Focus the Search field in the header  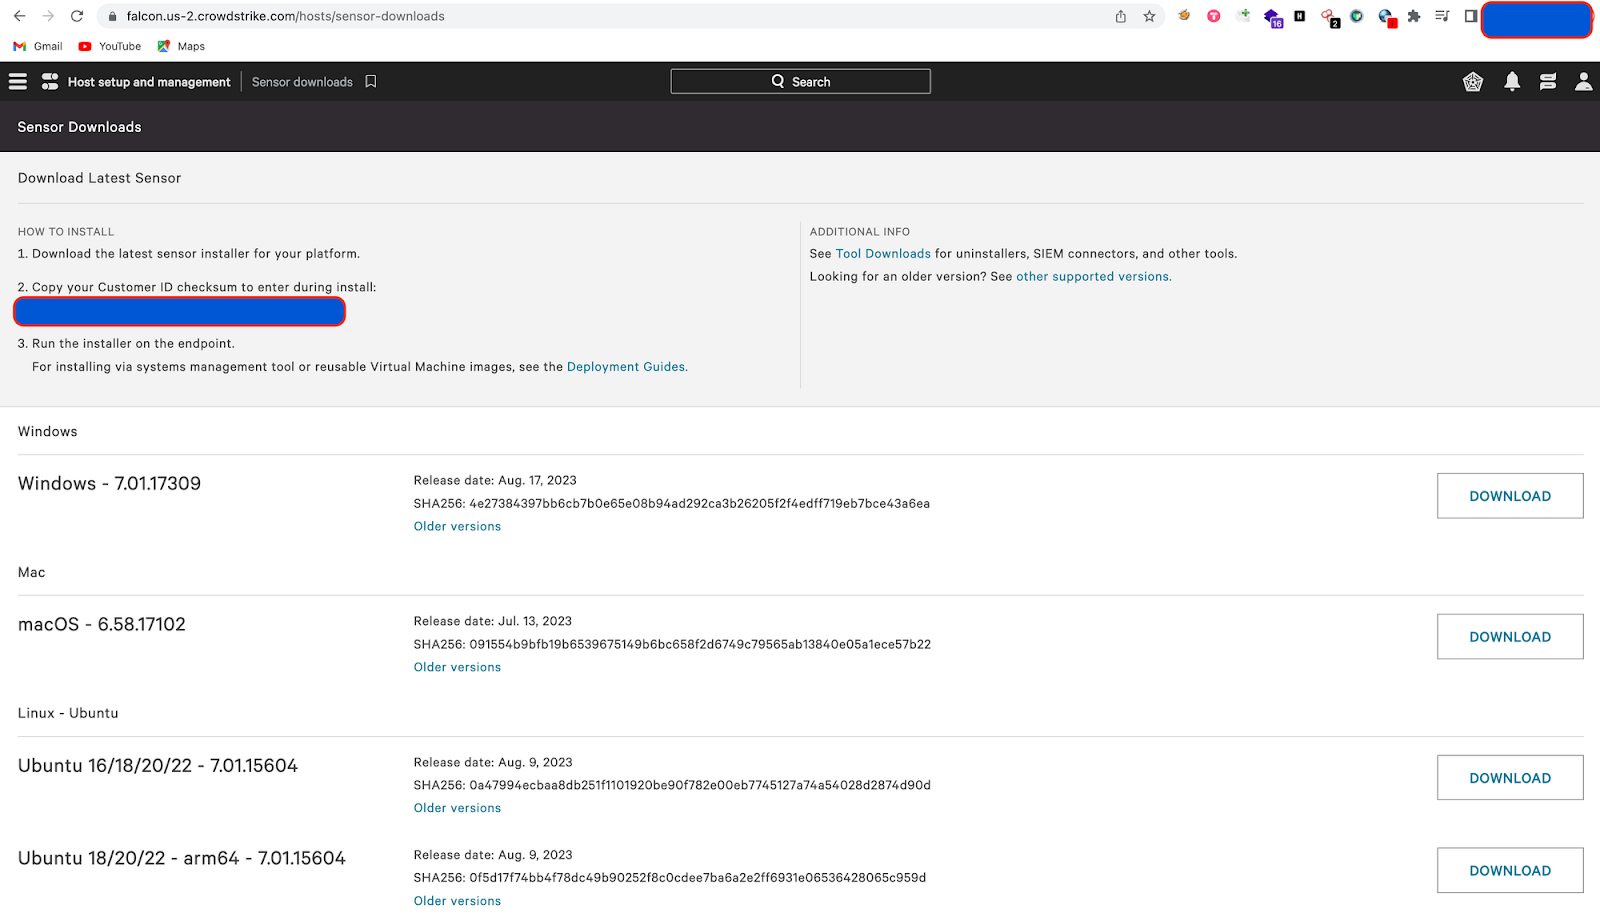point(800,82)
